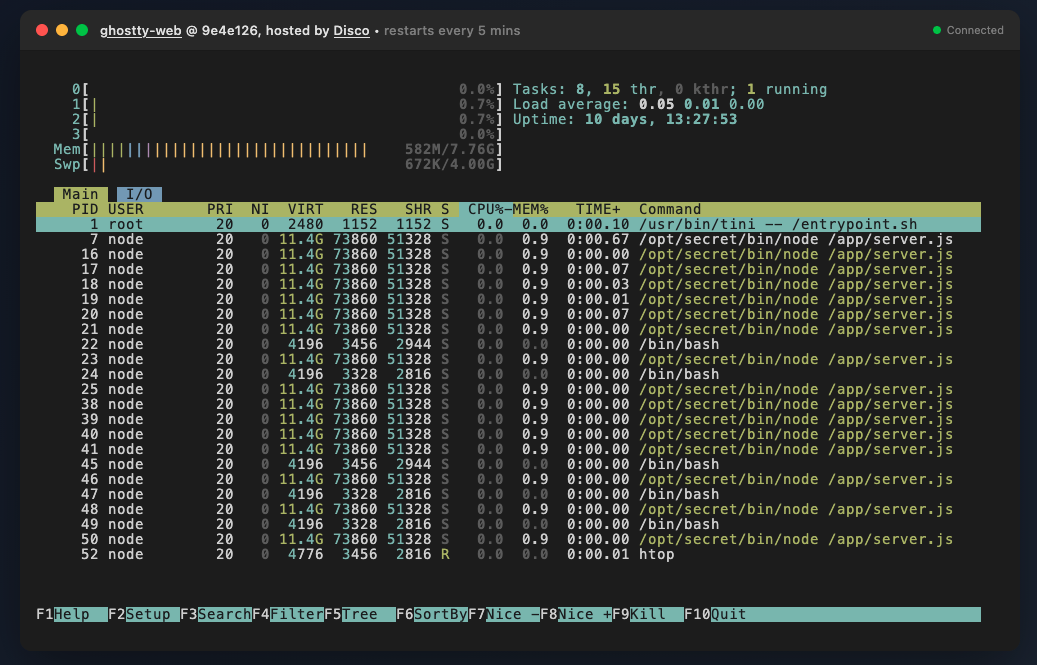This screenshot has height=665, width=1037.
Task: Open F2 Setup in function bar
Action: (x=144, y=614)
